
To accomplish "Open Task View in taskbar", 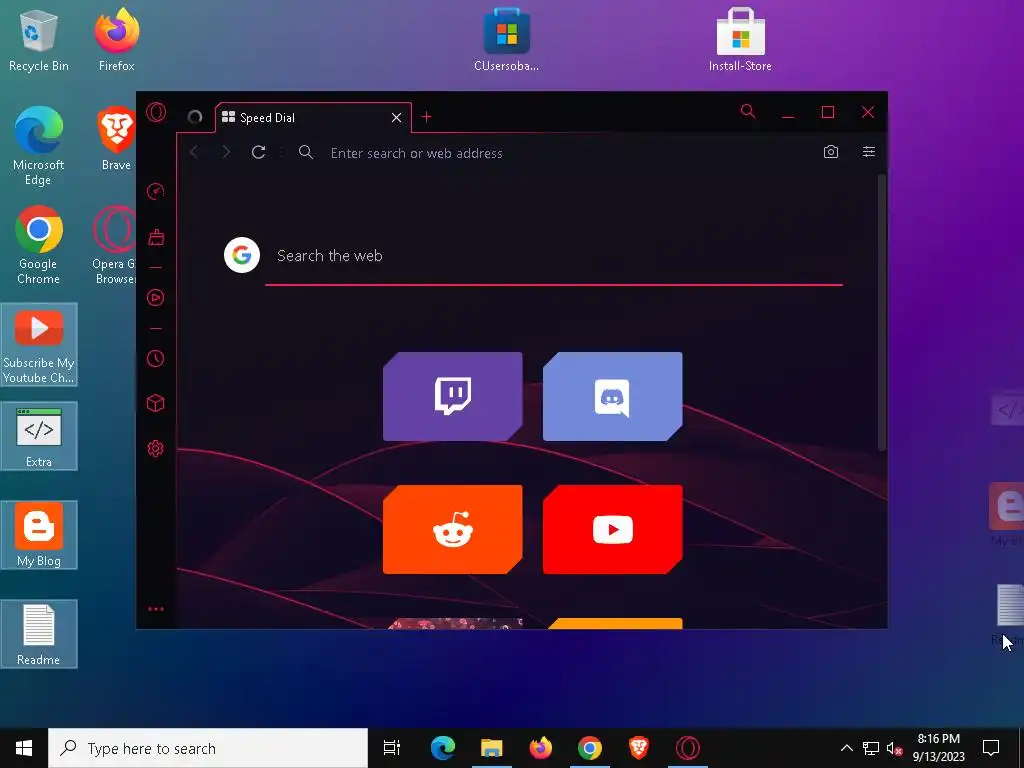I will pos(392,748).
